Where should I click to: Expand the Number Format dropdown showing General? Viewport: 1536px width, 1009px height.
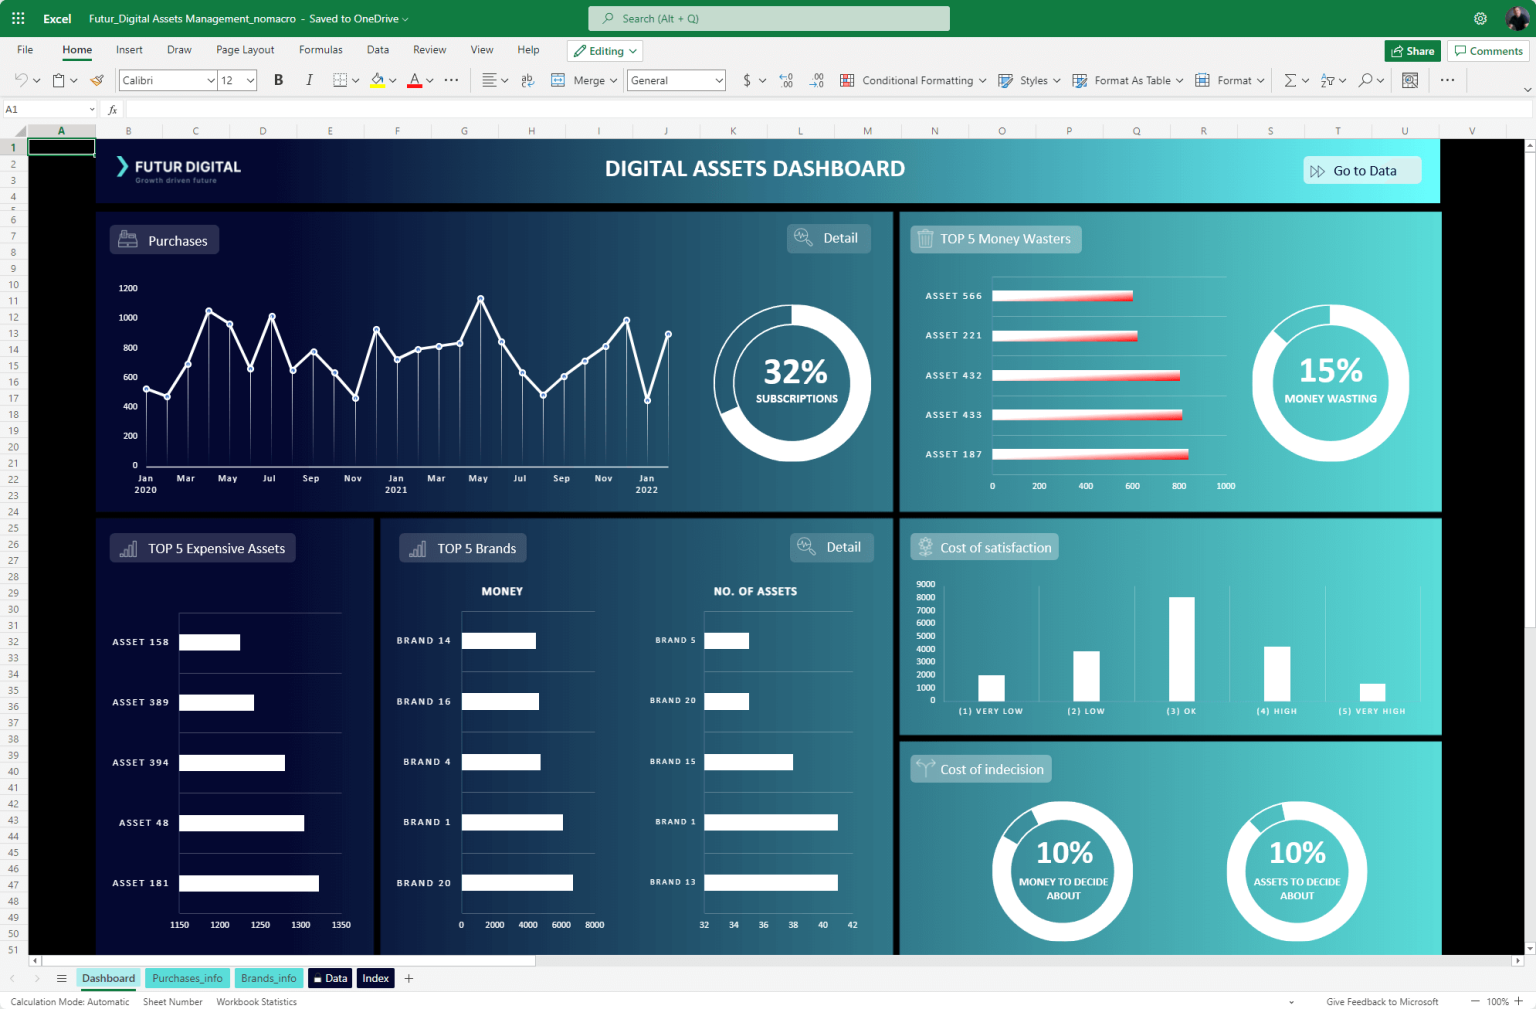click(x=676, y=80)
